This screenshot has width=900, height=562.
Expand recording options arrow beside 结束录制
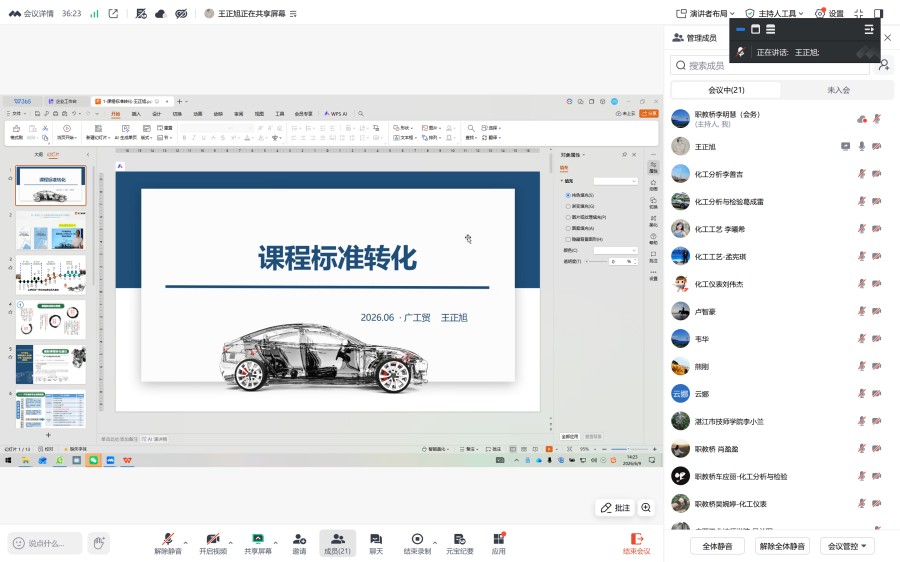coord(435,542)
